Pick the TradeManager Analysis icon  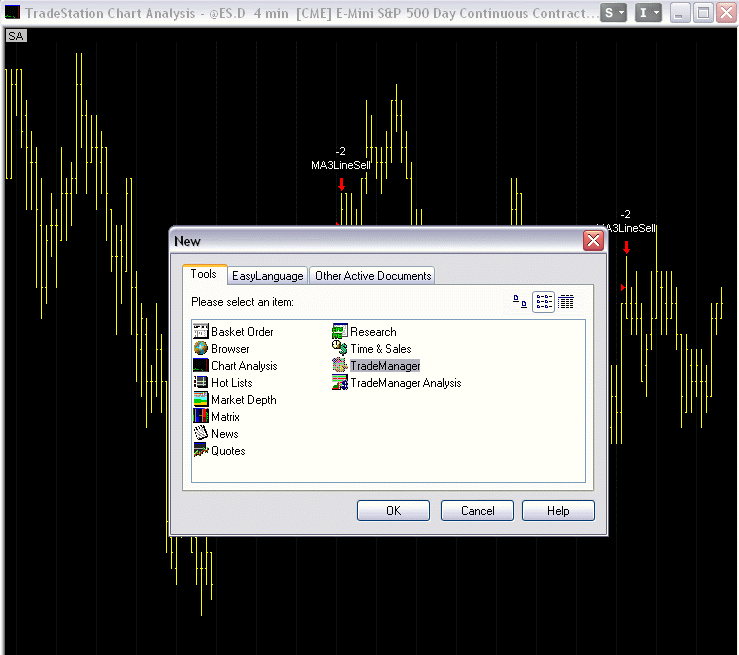[x=340, y=383]
